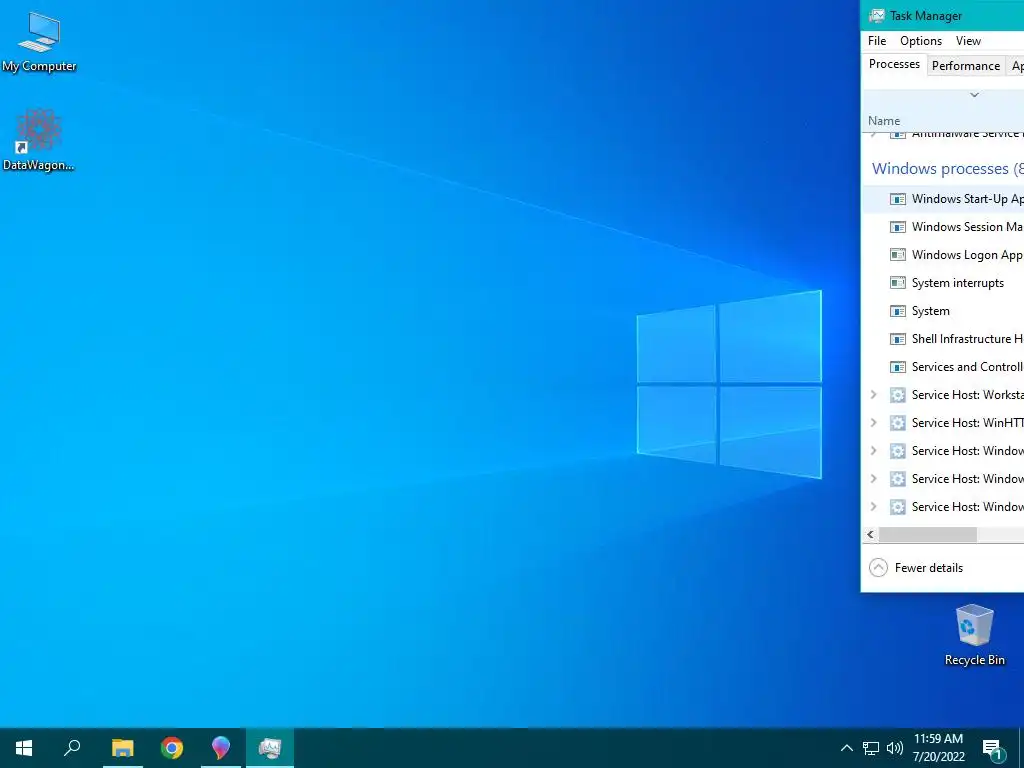1024x768 pixels.
Task: Click the Shell Infrastructure Host process icon
Action: coord(898,340)
